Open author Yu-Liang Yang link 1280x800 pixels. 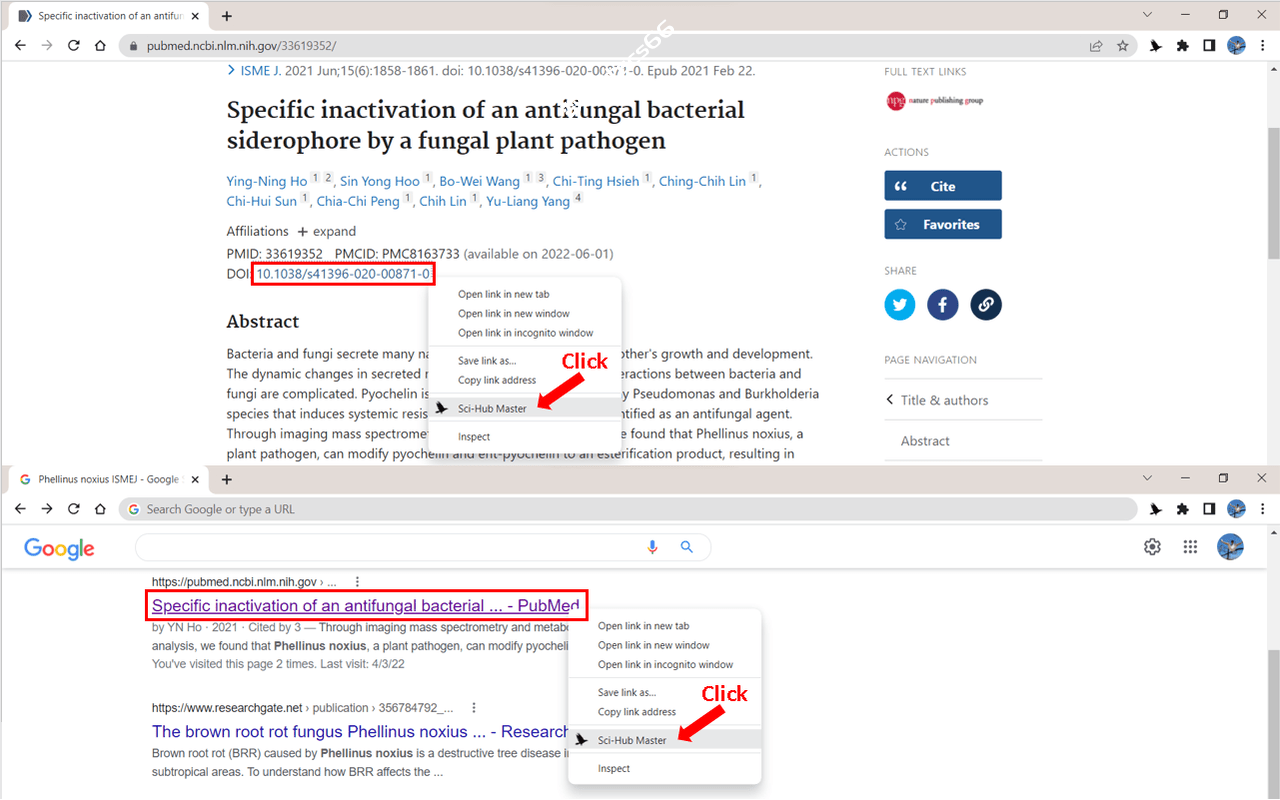coord(528,201)
